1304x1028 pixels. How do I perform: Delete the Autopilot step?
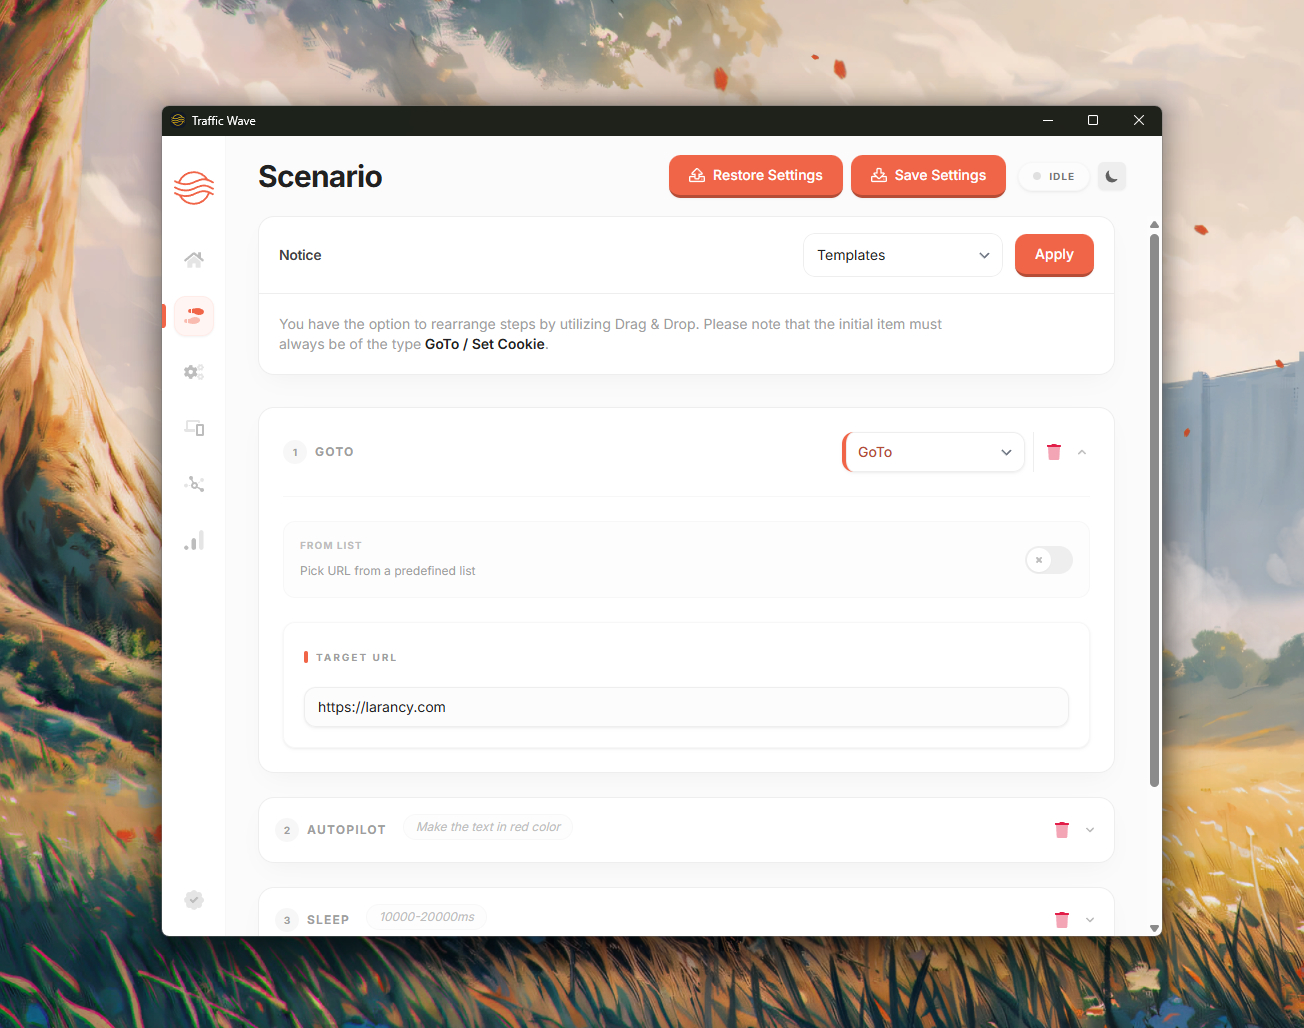1062,830
